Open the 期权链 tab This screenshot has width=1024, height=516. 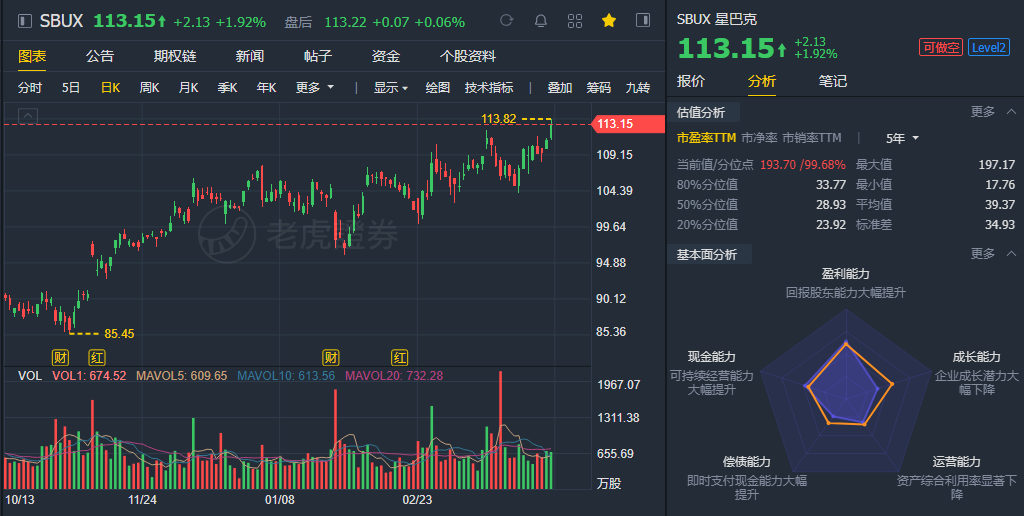pos(175,56)
